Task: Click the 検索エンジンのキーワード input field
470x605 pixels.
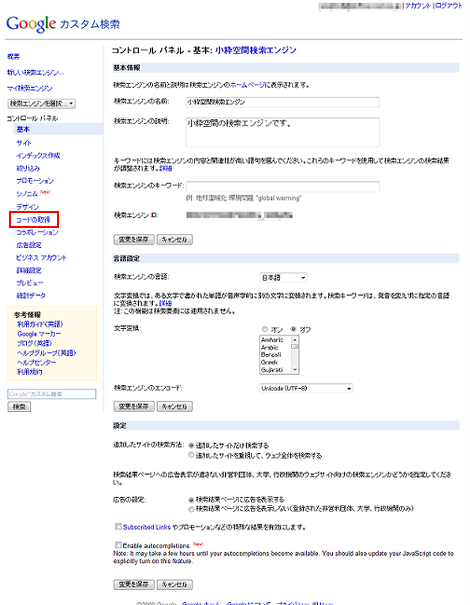Action: tap(282, 187)
